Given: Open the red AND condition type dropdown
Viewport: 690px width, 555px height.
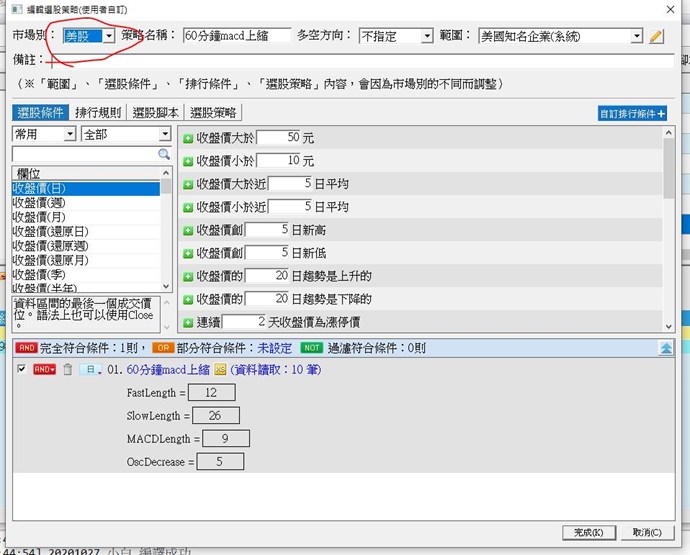Looking at the screenshot, I should tap(46, 370).
